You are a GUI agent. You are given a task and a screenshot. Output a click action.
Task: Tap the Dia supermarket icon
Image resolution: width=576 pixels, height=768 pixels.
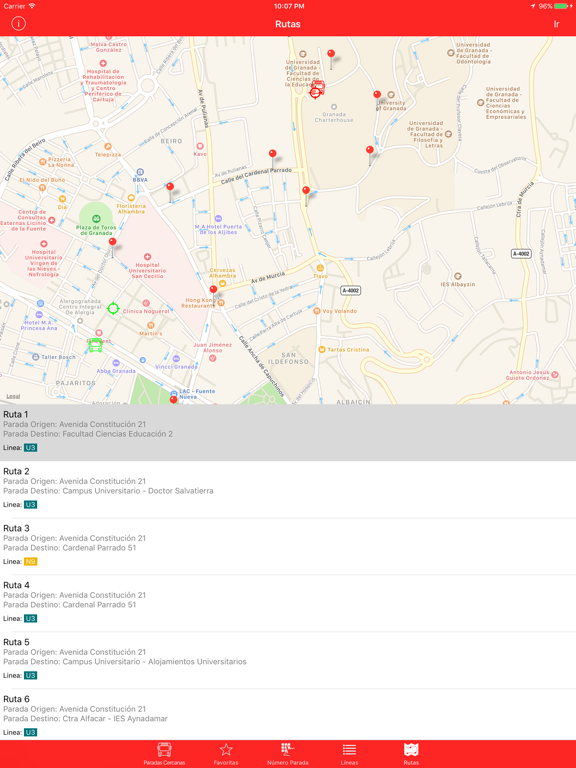(62, 199)
